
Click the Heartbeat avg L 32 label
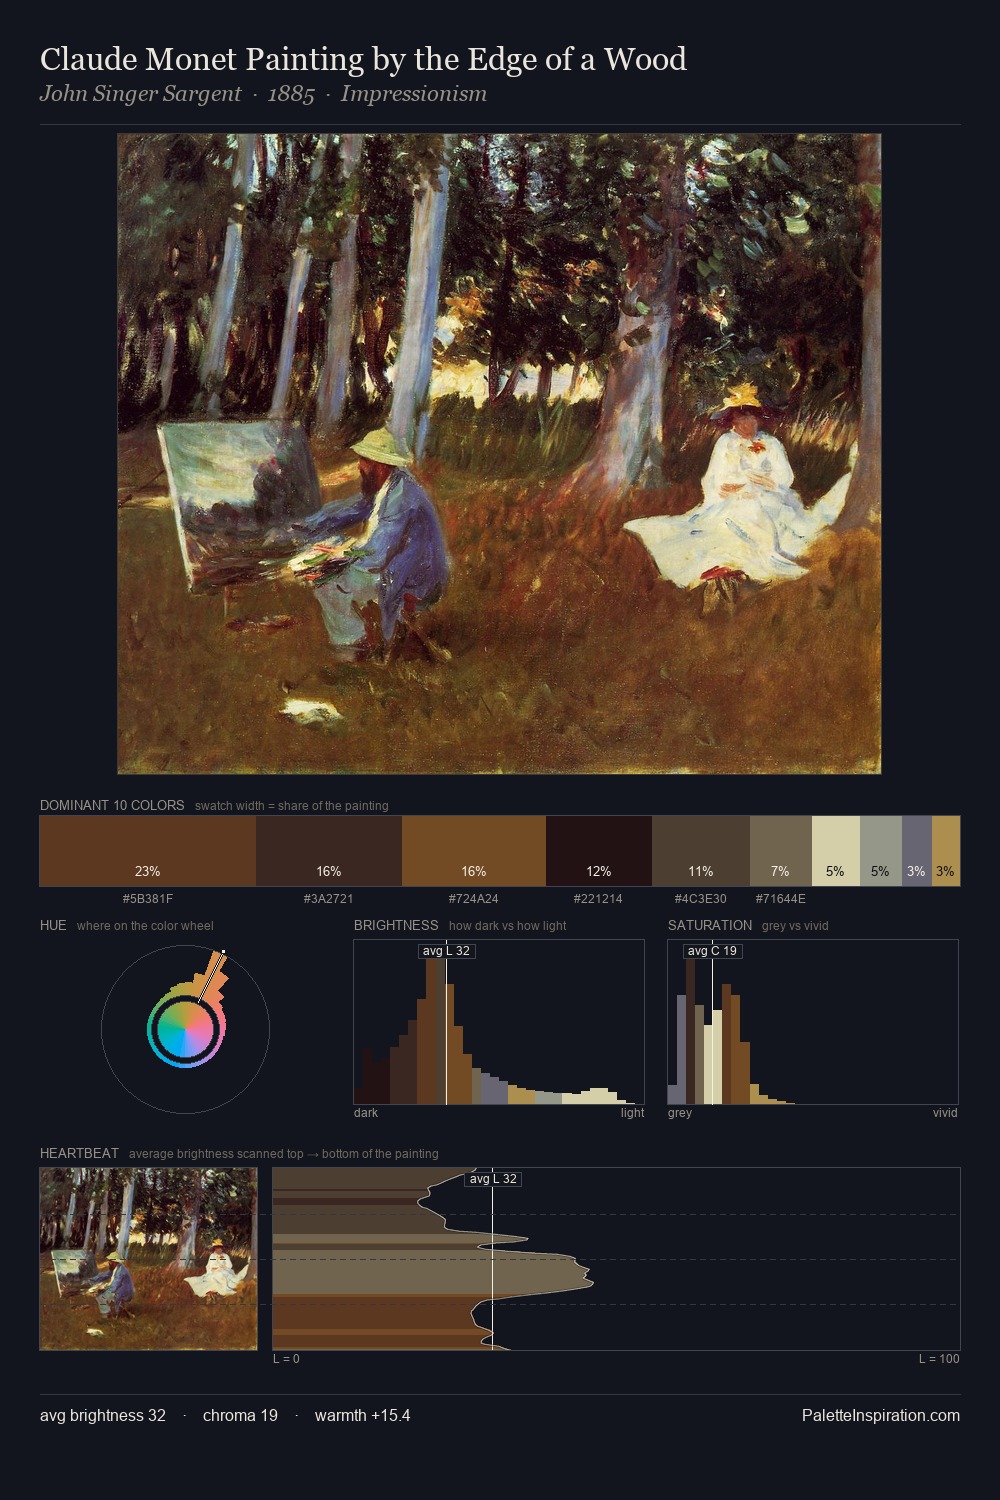493,1179
